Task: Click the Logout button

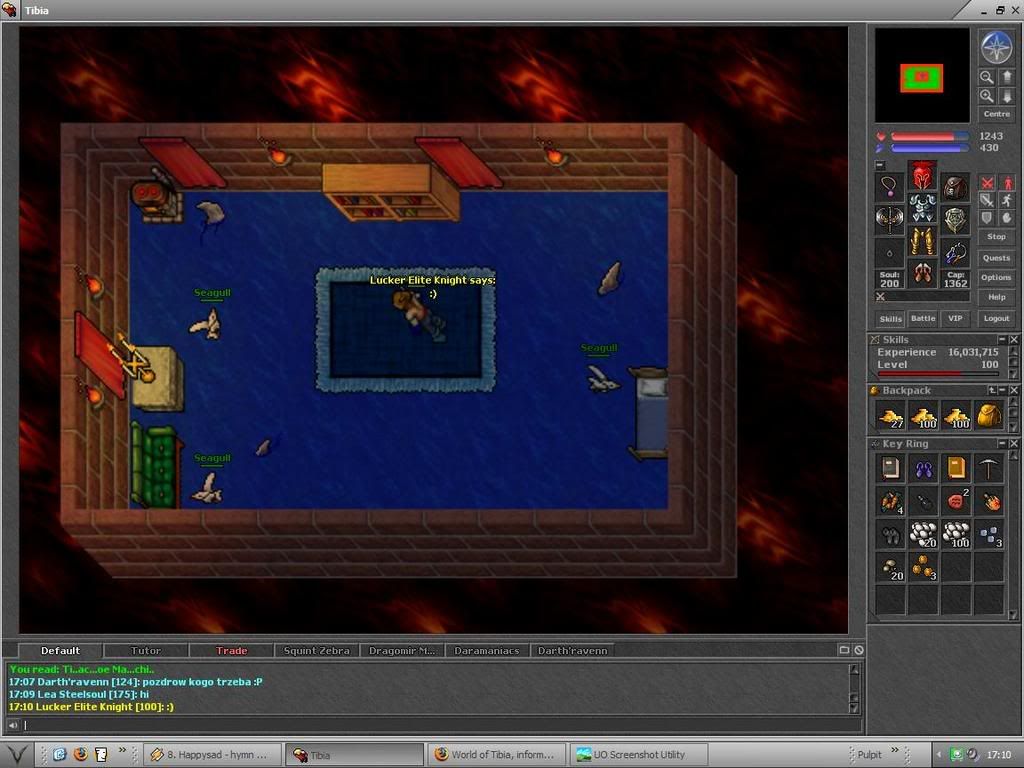Action: (x=997, y=318)
